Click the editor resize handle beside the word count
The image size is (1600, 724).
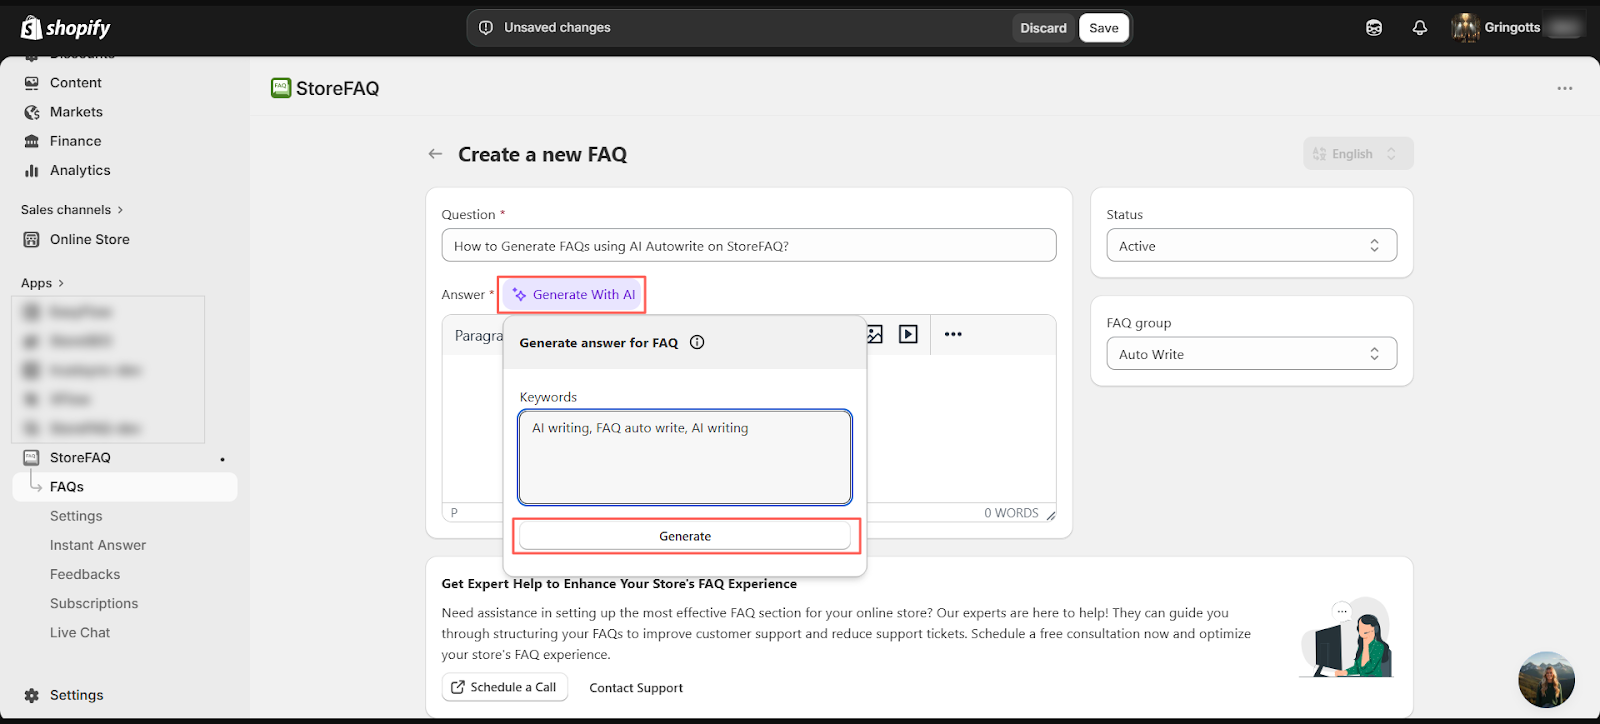[1050, 514]
